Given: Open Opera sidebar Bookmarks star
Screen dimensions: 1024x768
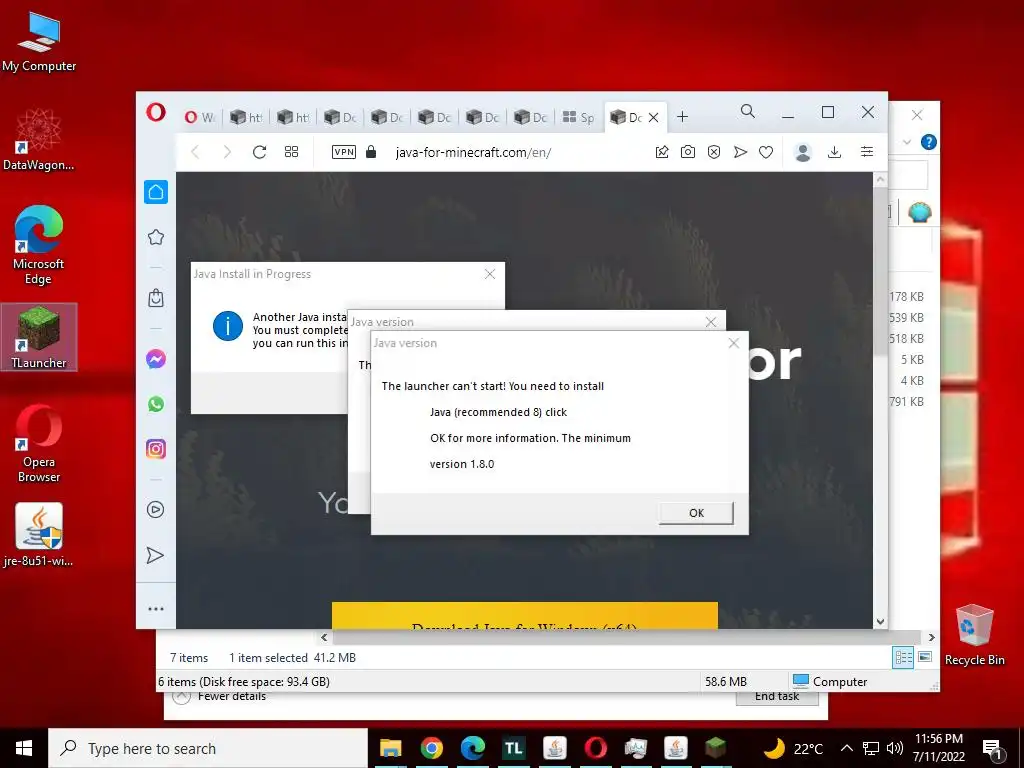Looking at the screenshot, I should pos(156,237).
